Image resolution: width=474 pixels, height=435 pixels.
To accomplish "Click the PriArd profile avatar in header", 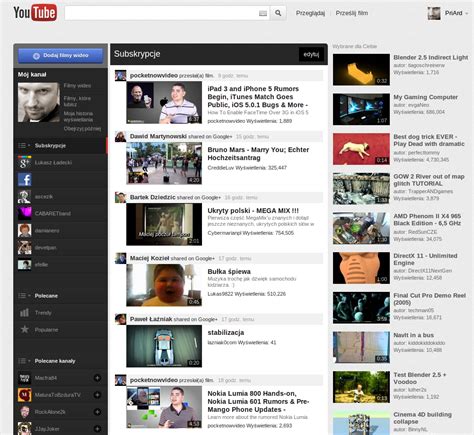I will (x=434, y=13).
